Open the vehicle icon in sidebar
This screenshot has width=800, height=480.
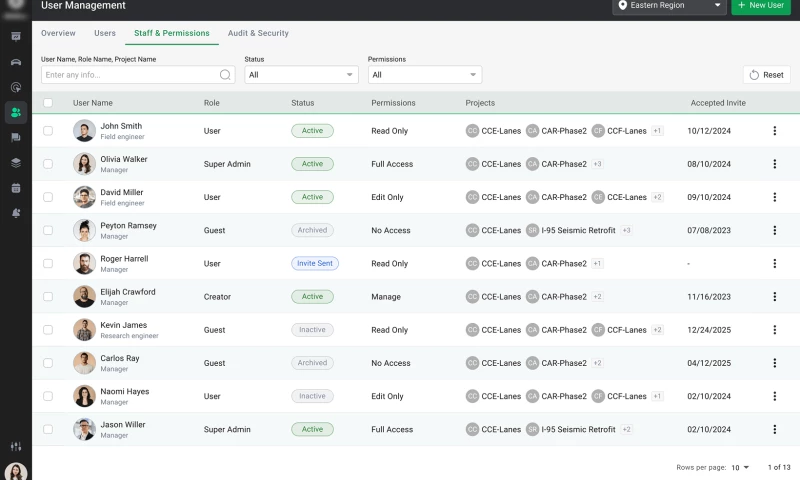(x=16, y=62)
